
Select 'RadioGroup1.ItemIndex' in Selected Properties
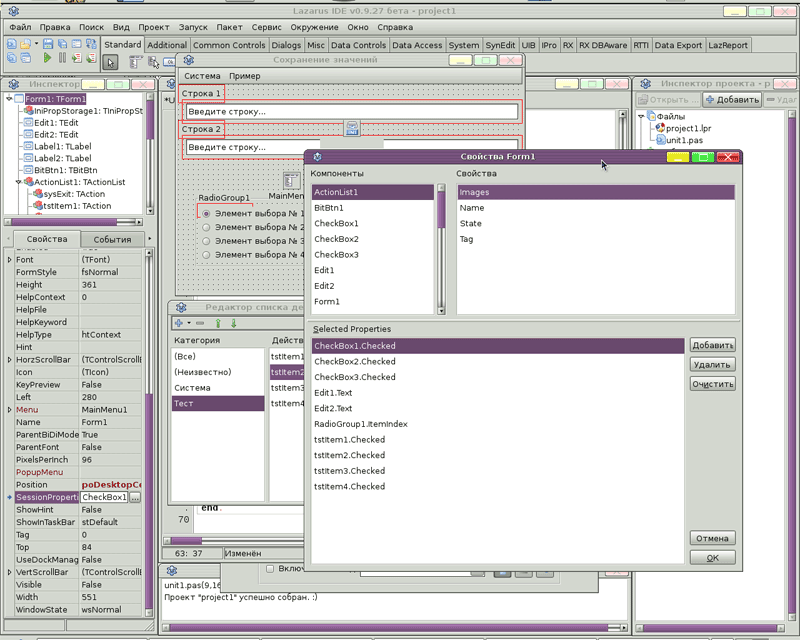(x=360, y=424)
